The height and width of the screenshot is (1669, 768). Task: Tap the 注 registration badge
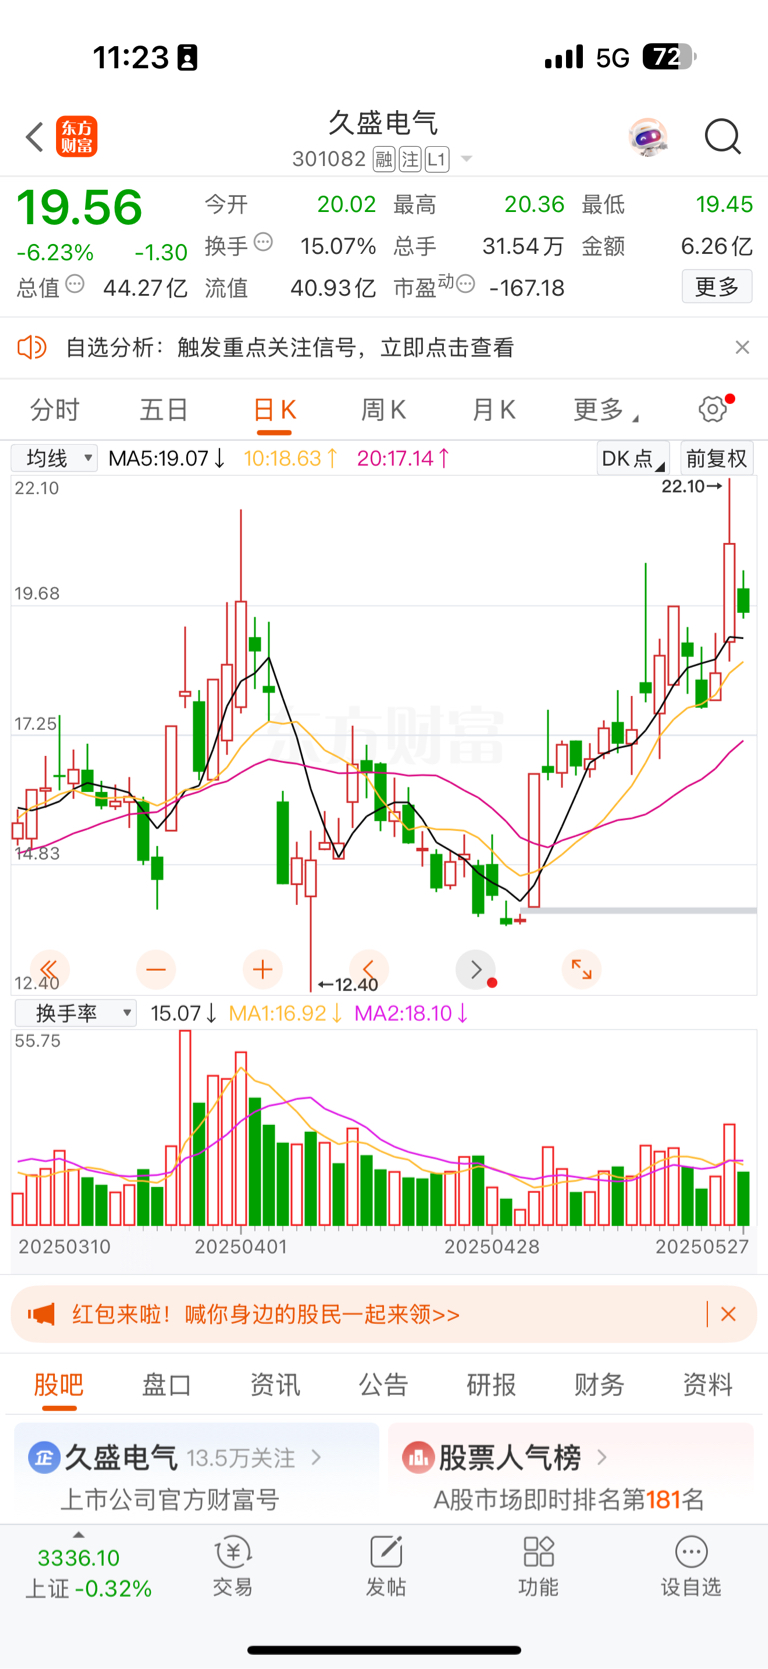click(410, 159)
